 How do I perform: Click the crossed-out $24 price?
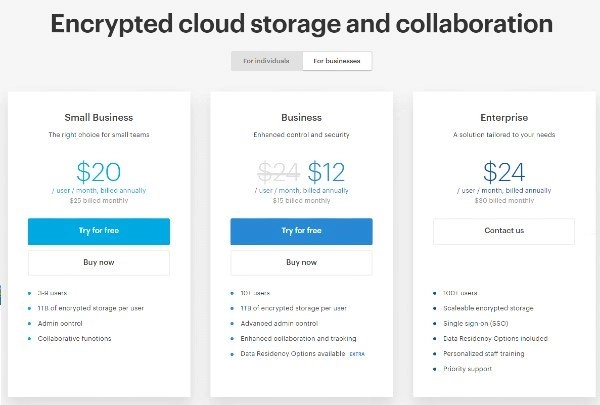[279, 172]
